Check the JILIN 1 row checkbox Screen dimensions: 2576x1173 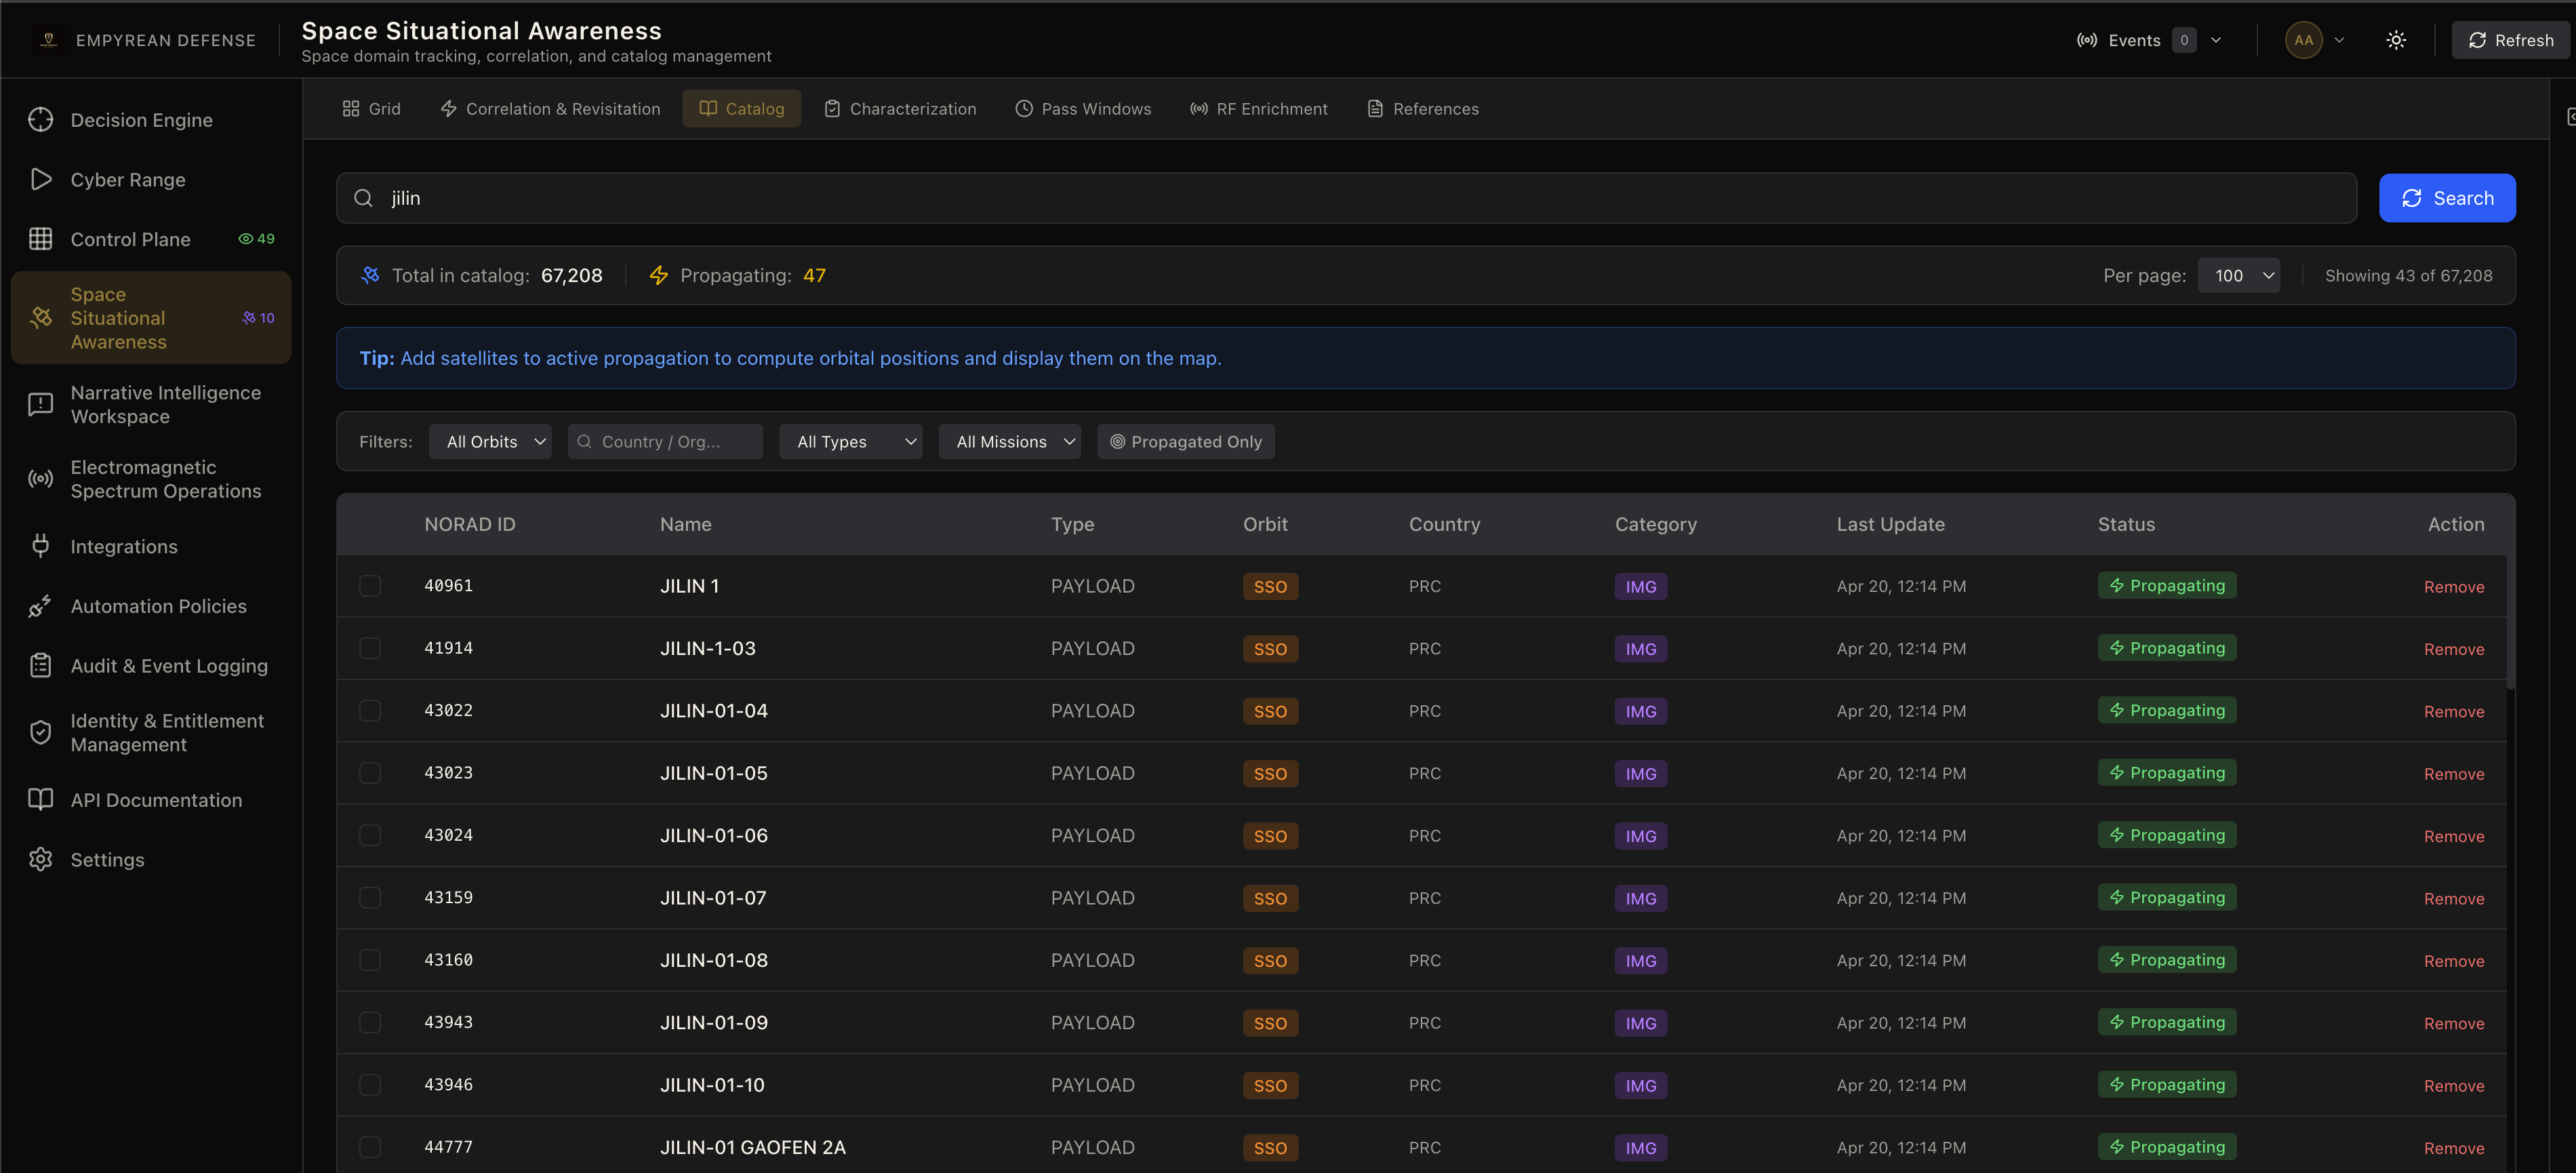[370, 586]
